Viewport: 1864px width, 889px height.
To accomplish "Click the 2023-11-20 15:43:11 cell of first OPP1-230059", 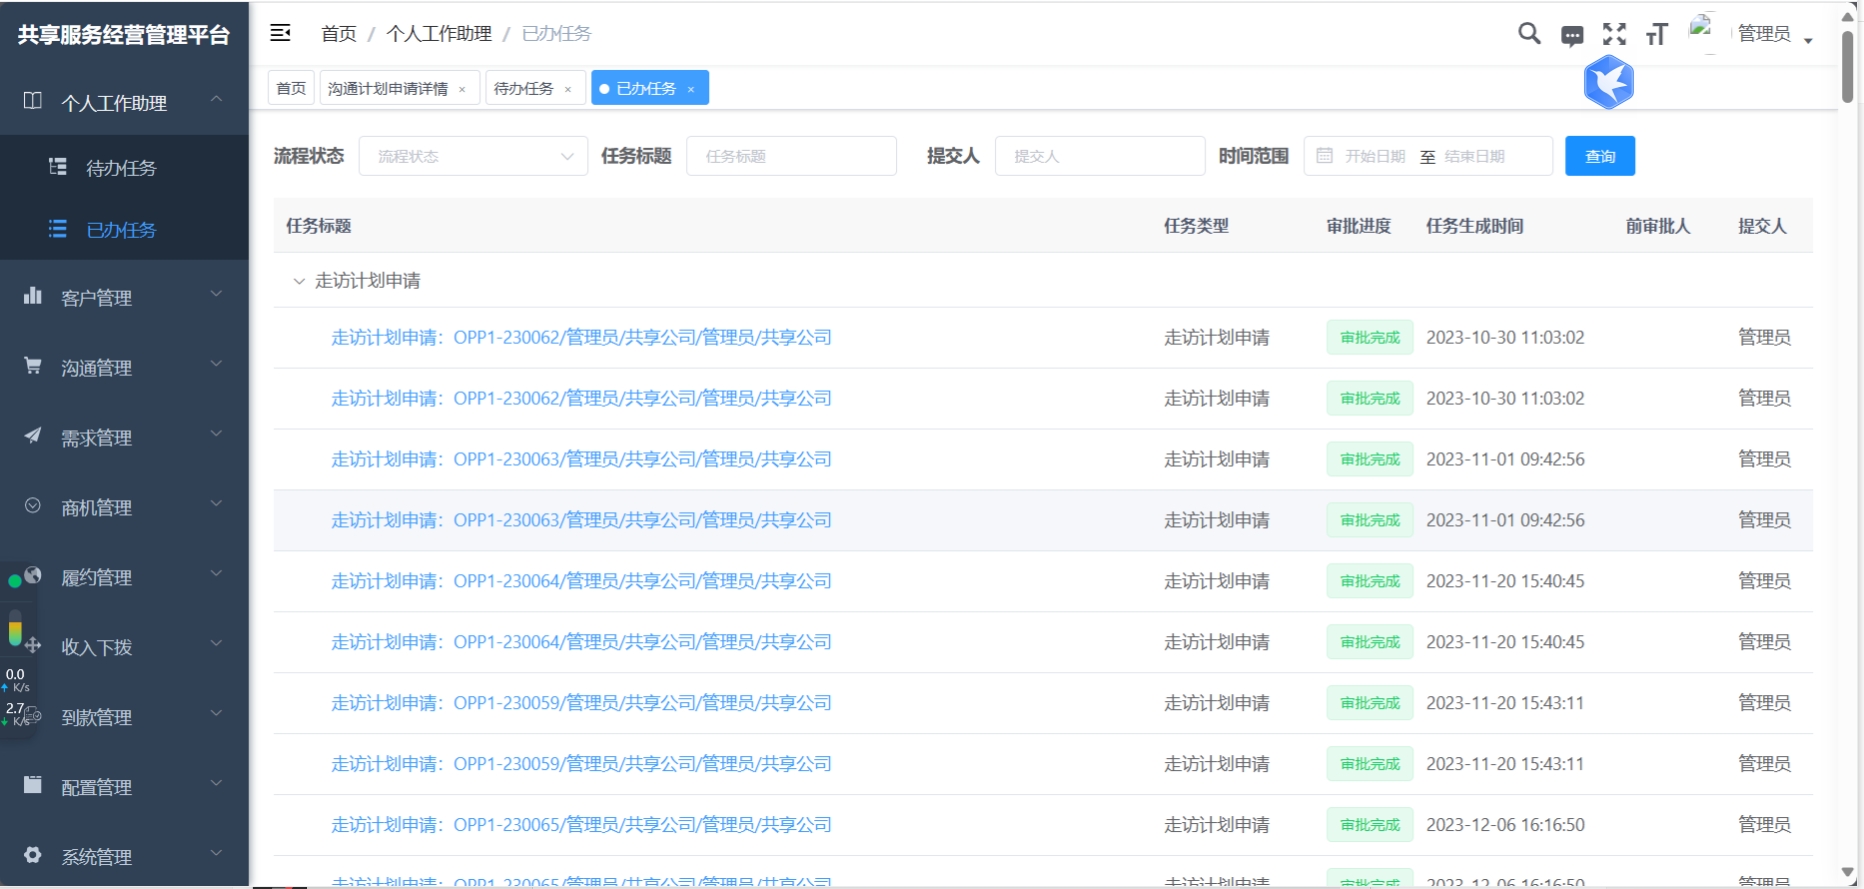I will point(1505,703).
